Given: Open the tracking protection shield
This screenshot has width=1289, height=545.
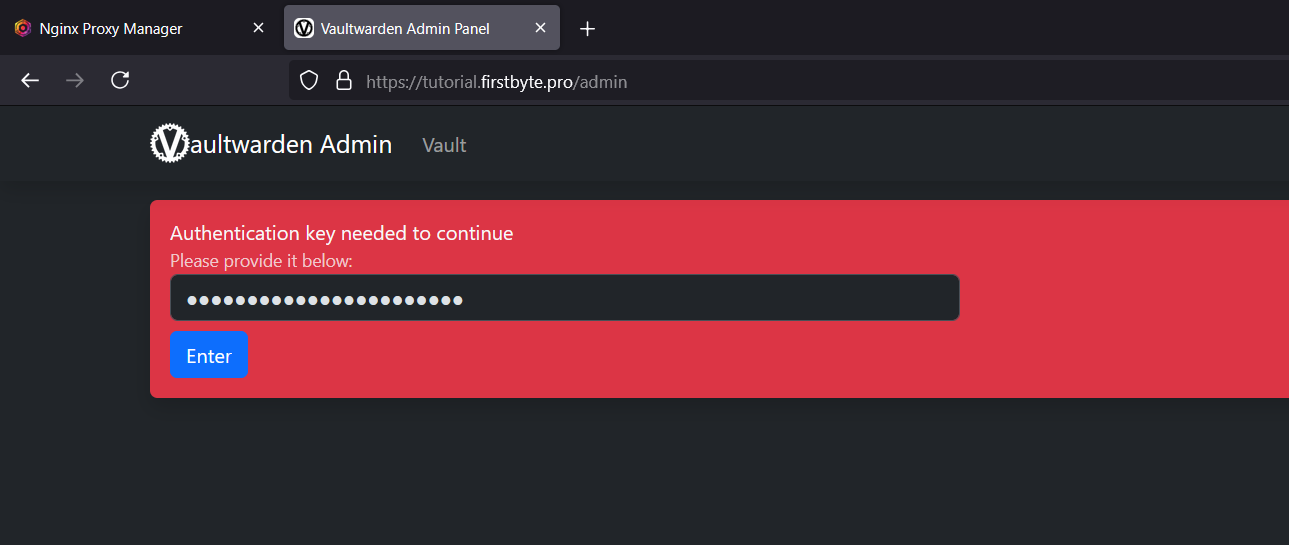Looking at the screenshot, I should [309, 81].
